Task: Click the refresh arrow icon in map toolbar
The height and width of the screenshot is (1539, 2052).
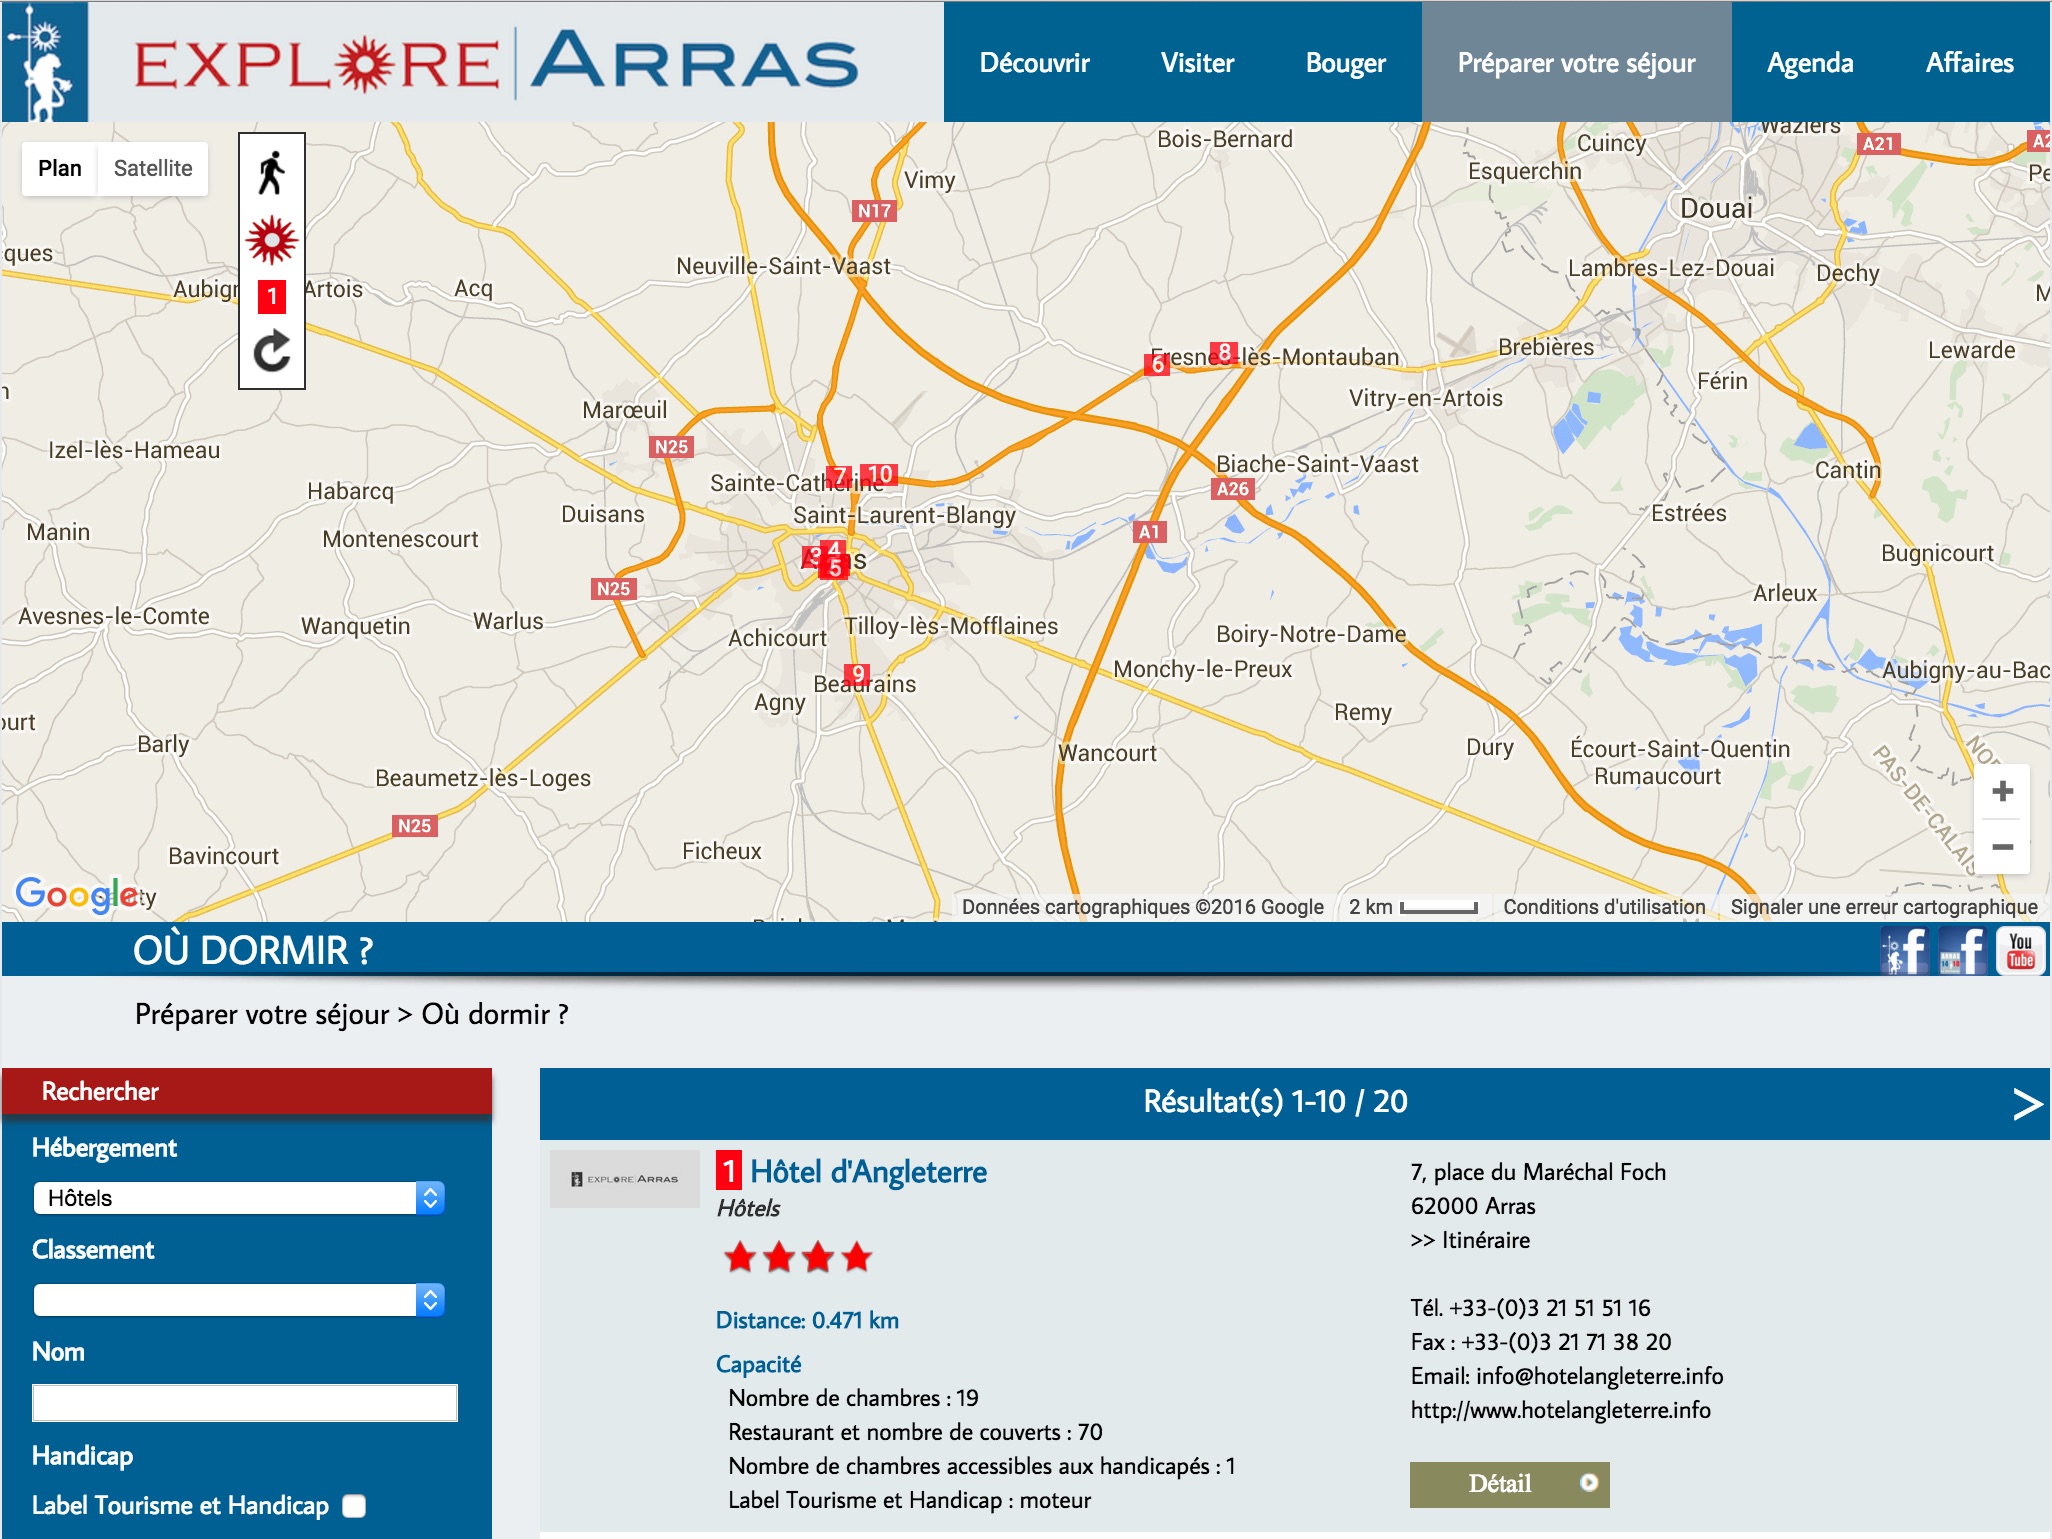Action: (272, 351)
